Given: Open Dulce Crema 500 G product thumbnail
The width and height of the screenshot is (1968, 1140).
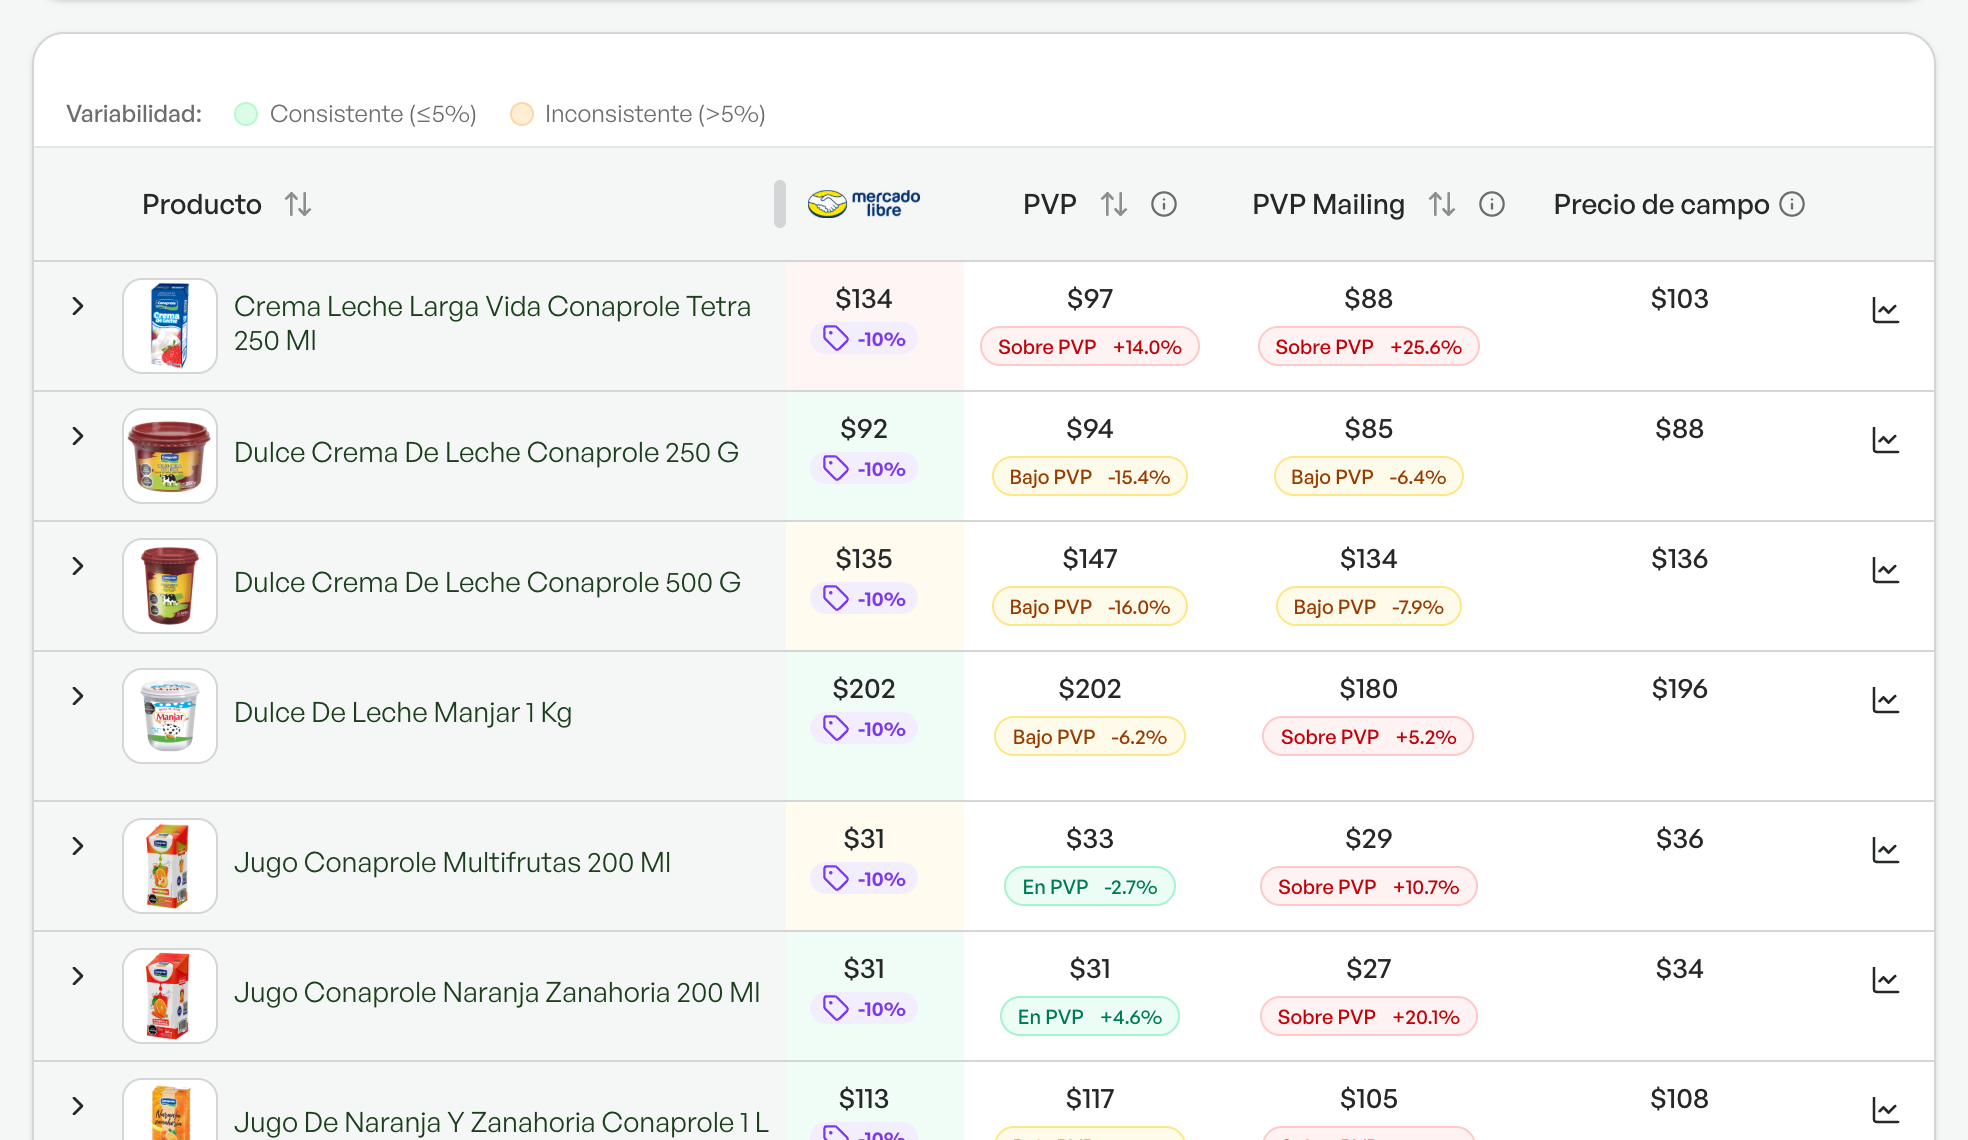Looking at the screenshot, I should click(170, 586).
